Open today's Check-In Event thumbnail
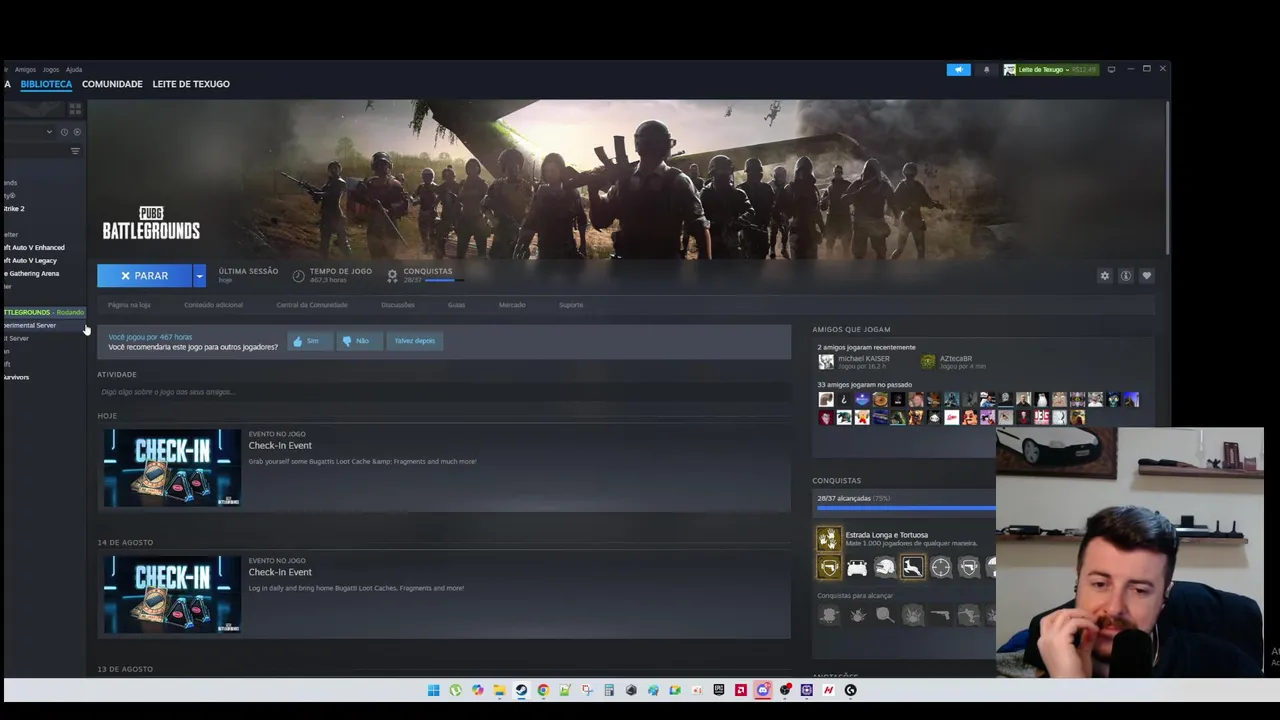 coord(172,467)
